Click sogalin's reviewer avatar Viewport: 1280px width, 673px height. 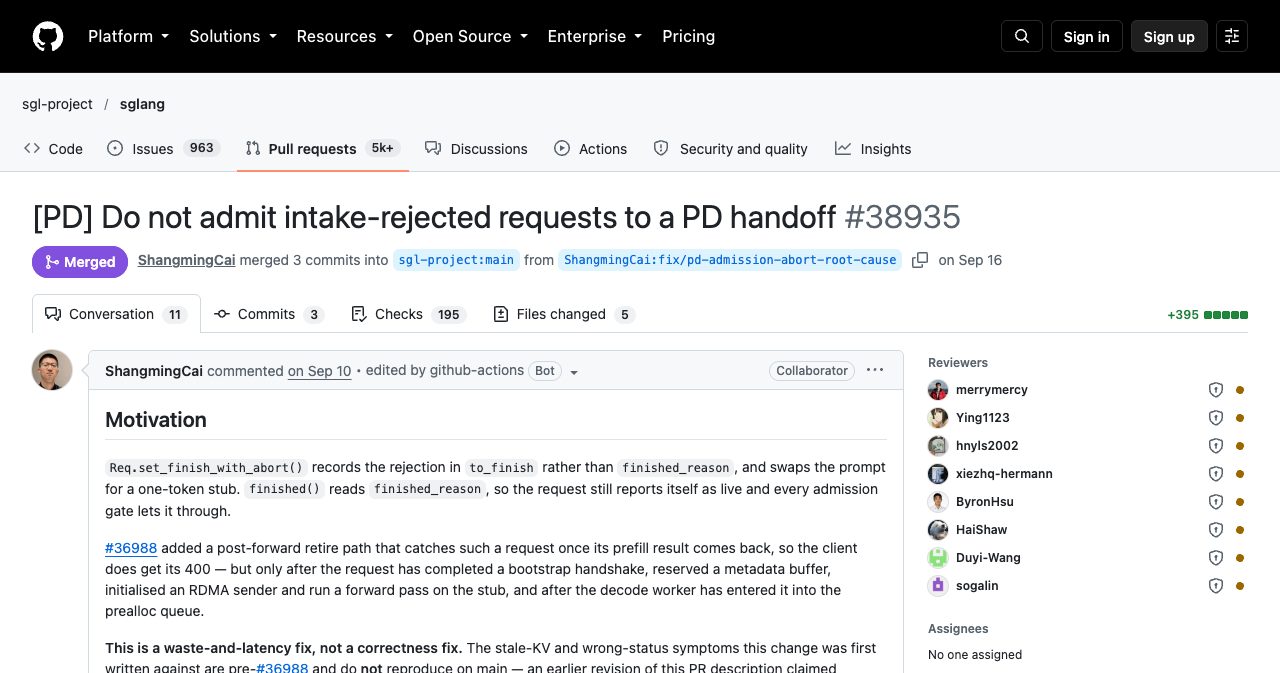click(x=938, y=586)
